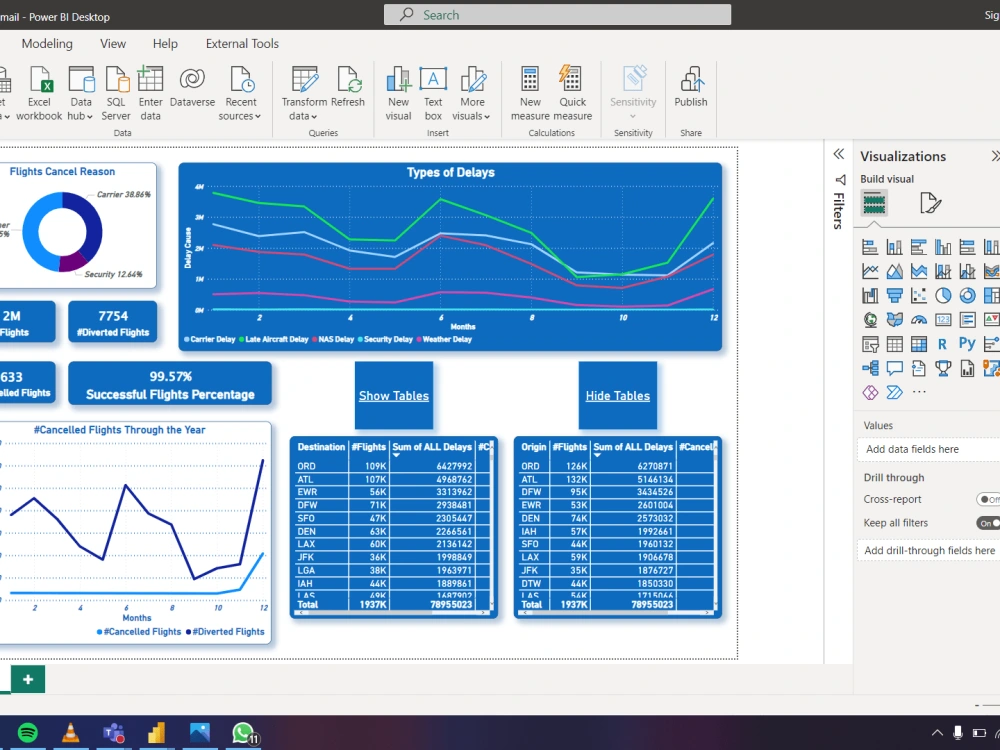
Task: Select the Funnel chart visual icon
Action: [x=895, y=292]
